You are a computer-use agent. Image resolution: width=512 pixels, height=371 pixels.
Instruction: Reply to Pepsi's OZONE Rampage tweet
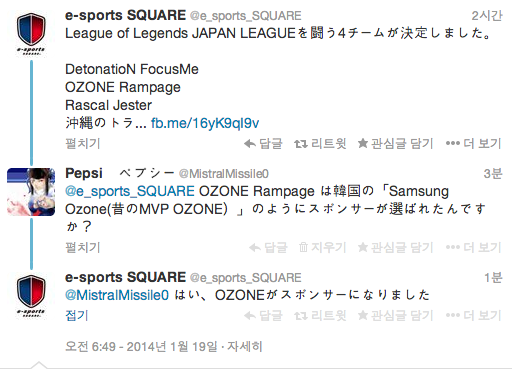coord(268,248)
